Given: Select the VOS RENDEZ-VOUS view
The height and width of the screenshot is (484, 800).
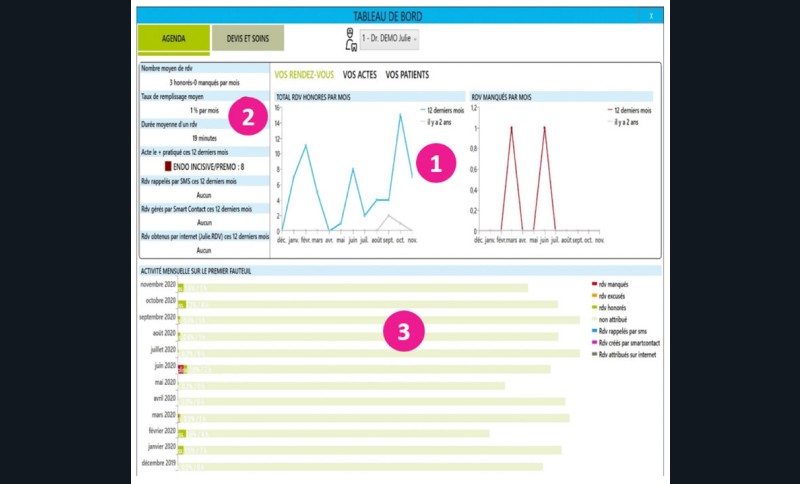Looking at the screenshot, I should point(304,75).
